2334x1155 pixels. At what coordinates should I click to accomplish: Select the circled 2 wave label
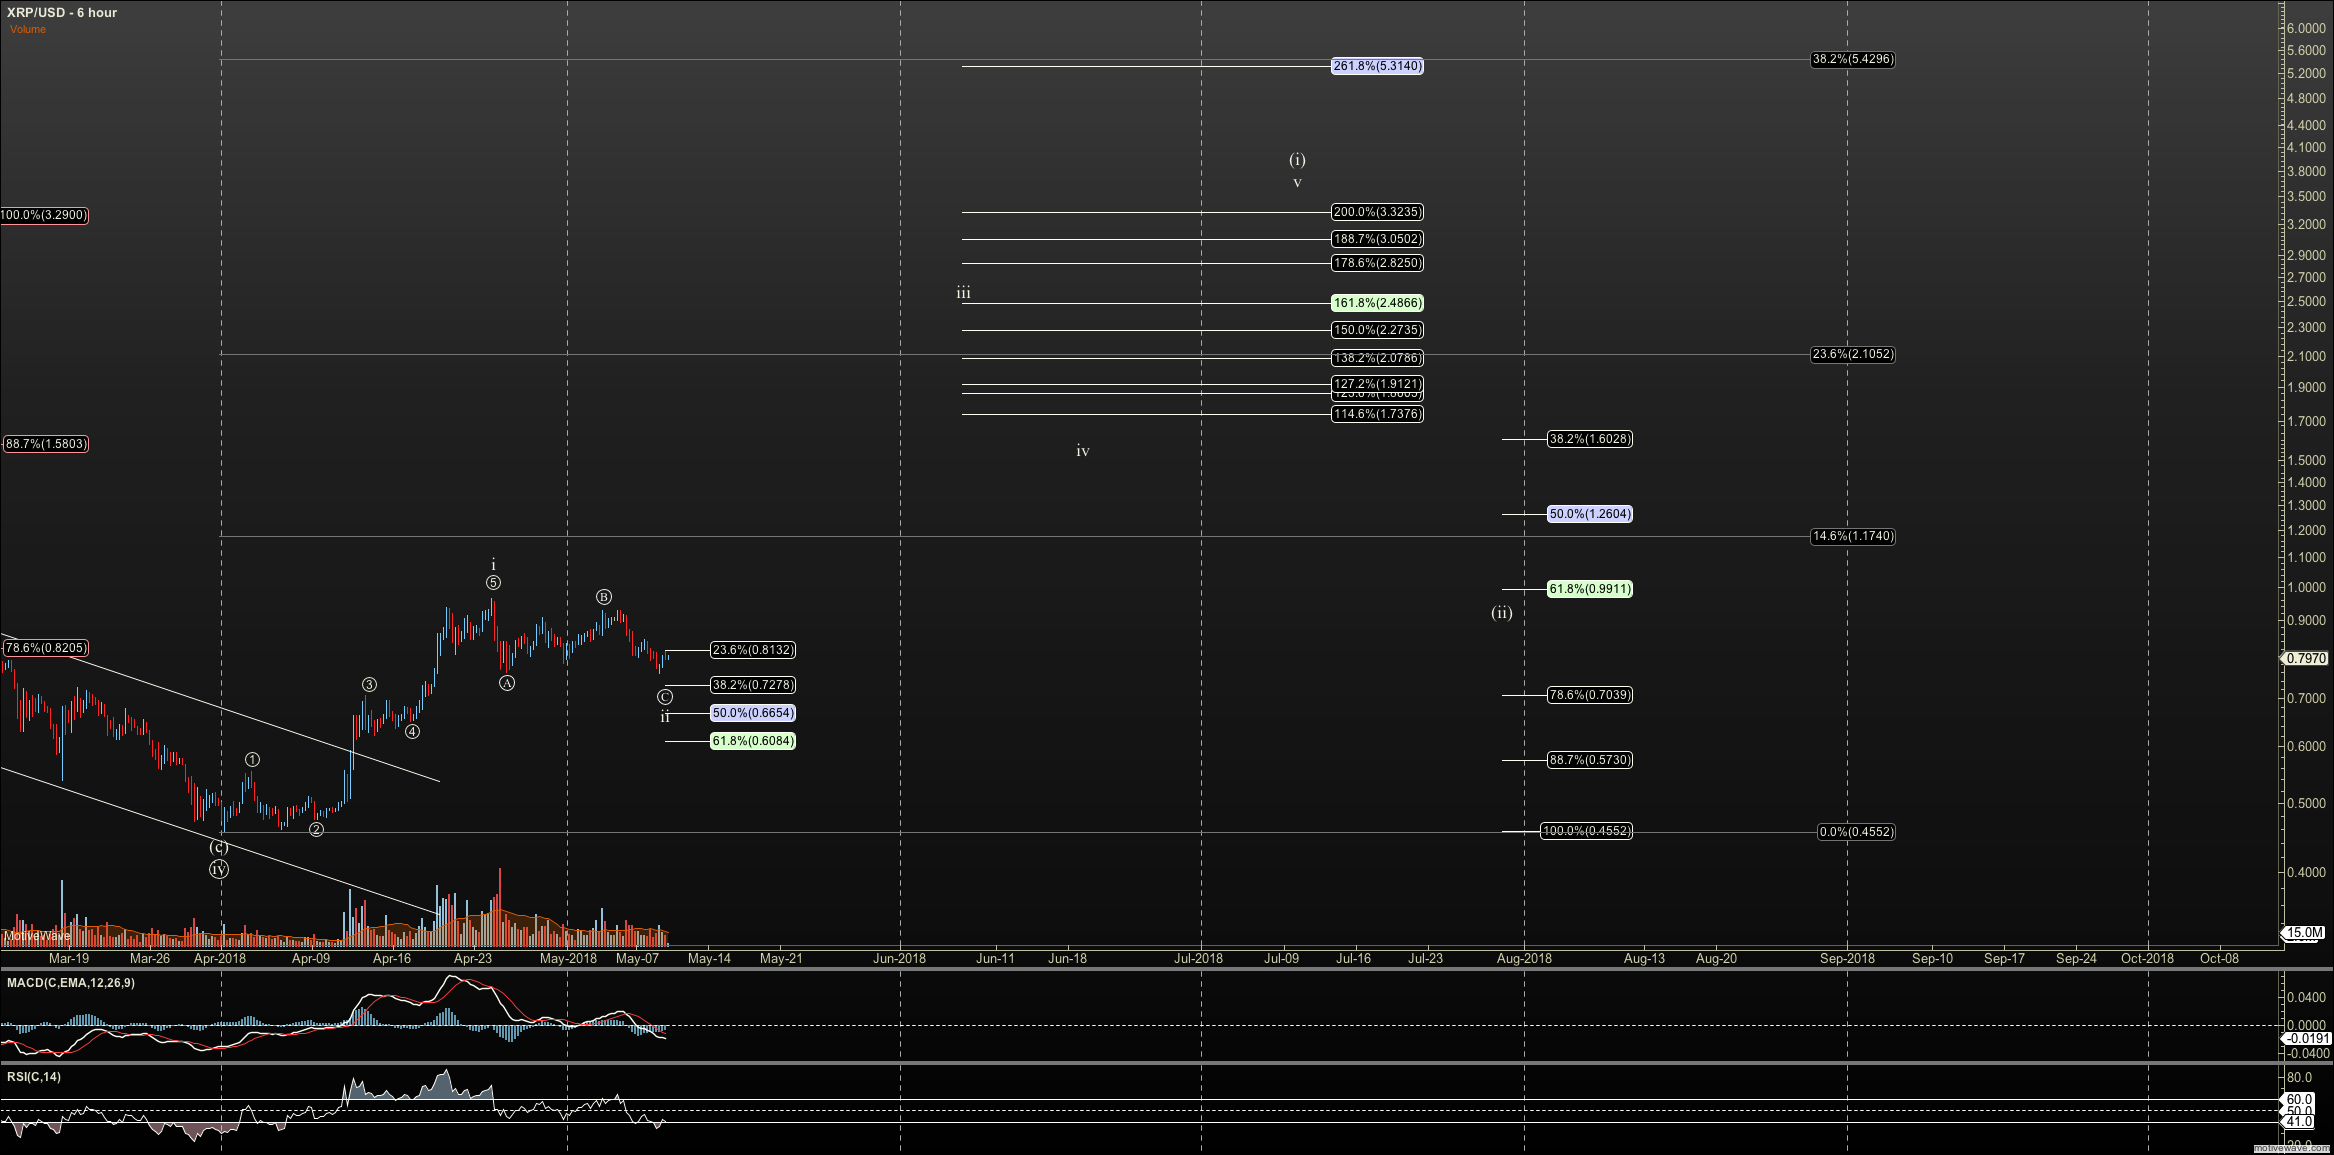[x=316, y=829]
